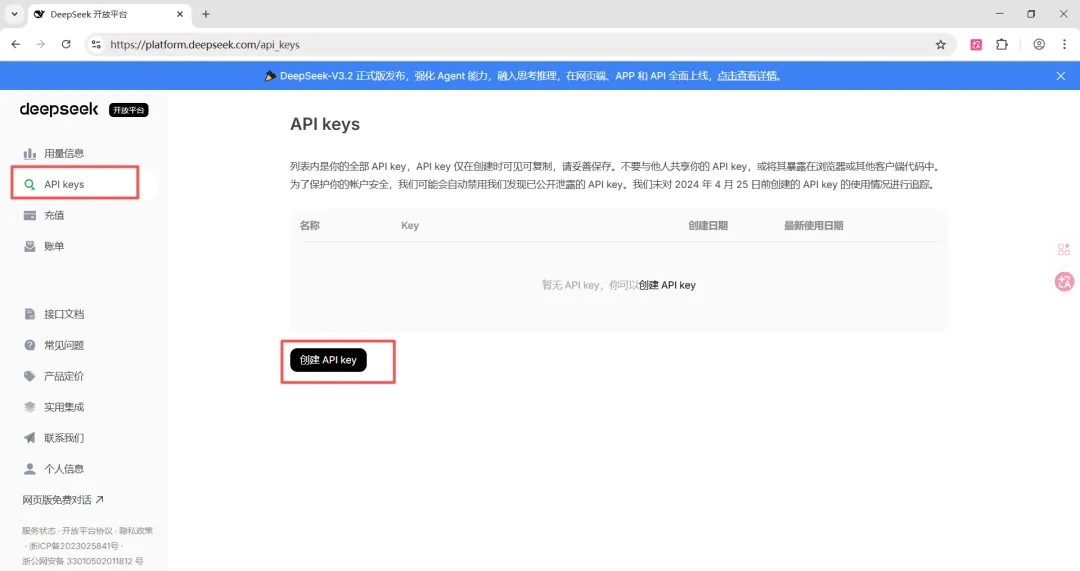Open the browser extensions puzzle icon

point(1002,45)
